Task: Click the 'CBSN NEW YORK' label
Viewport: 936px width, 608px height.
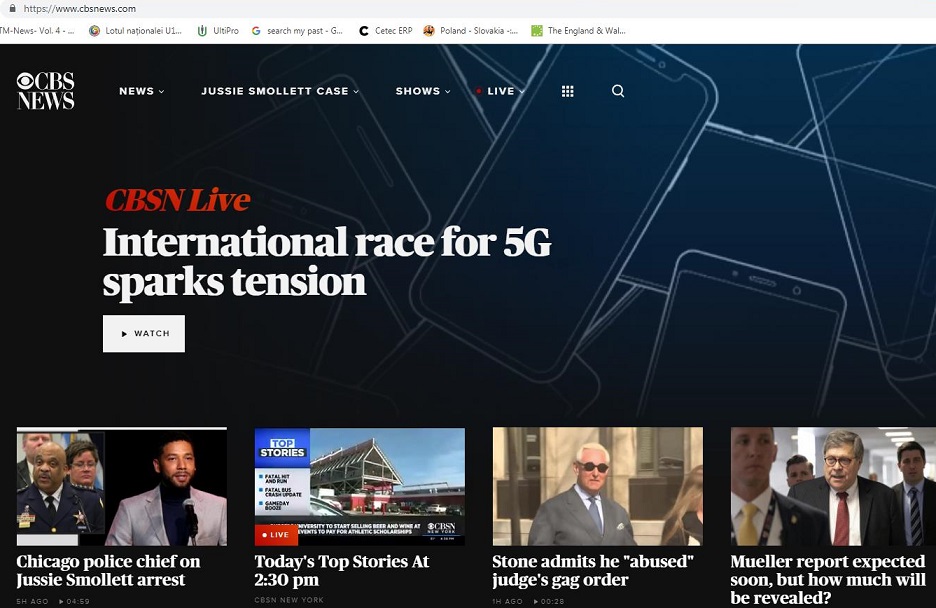Action: (x=289, y=600)
